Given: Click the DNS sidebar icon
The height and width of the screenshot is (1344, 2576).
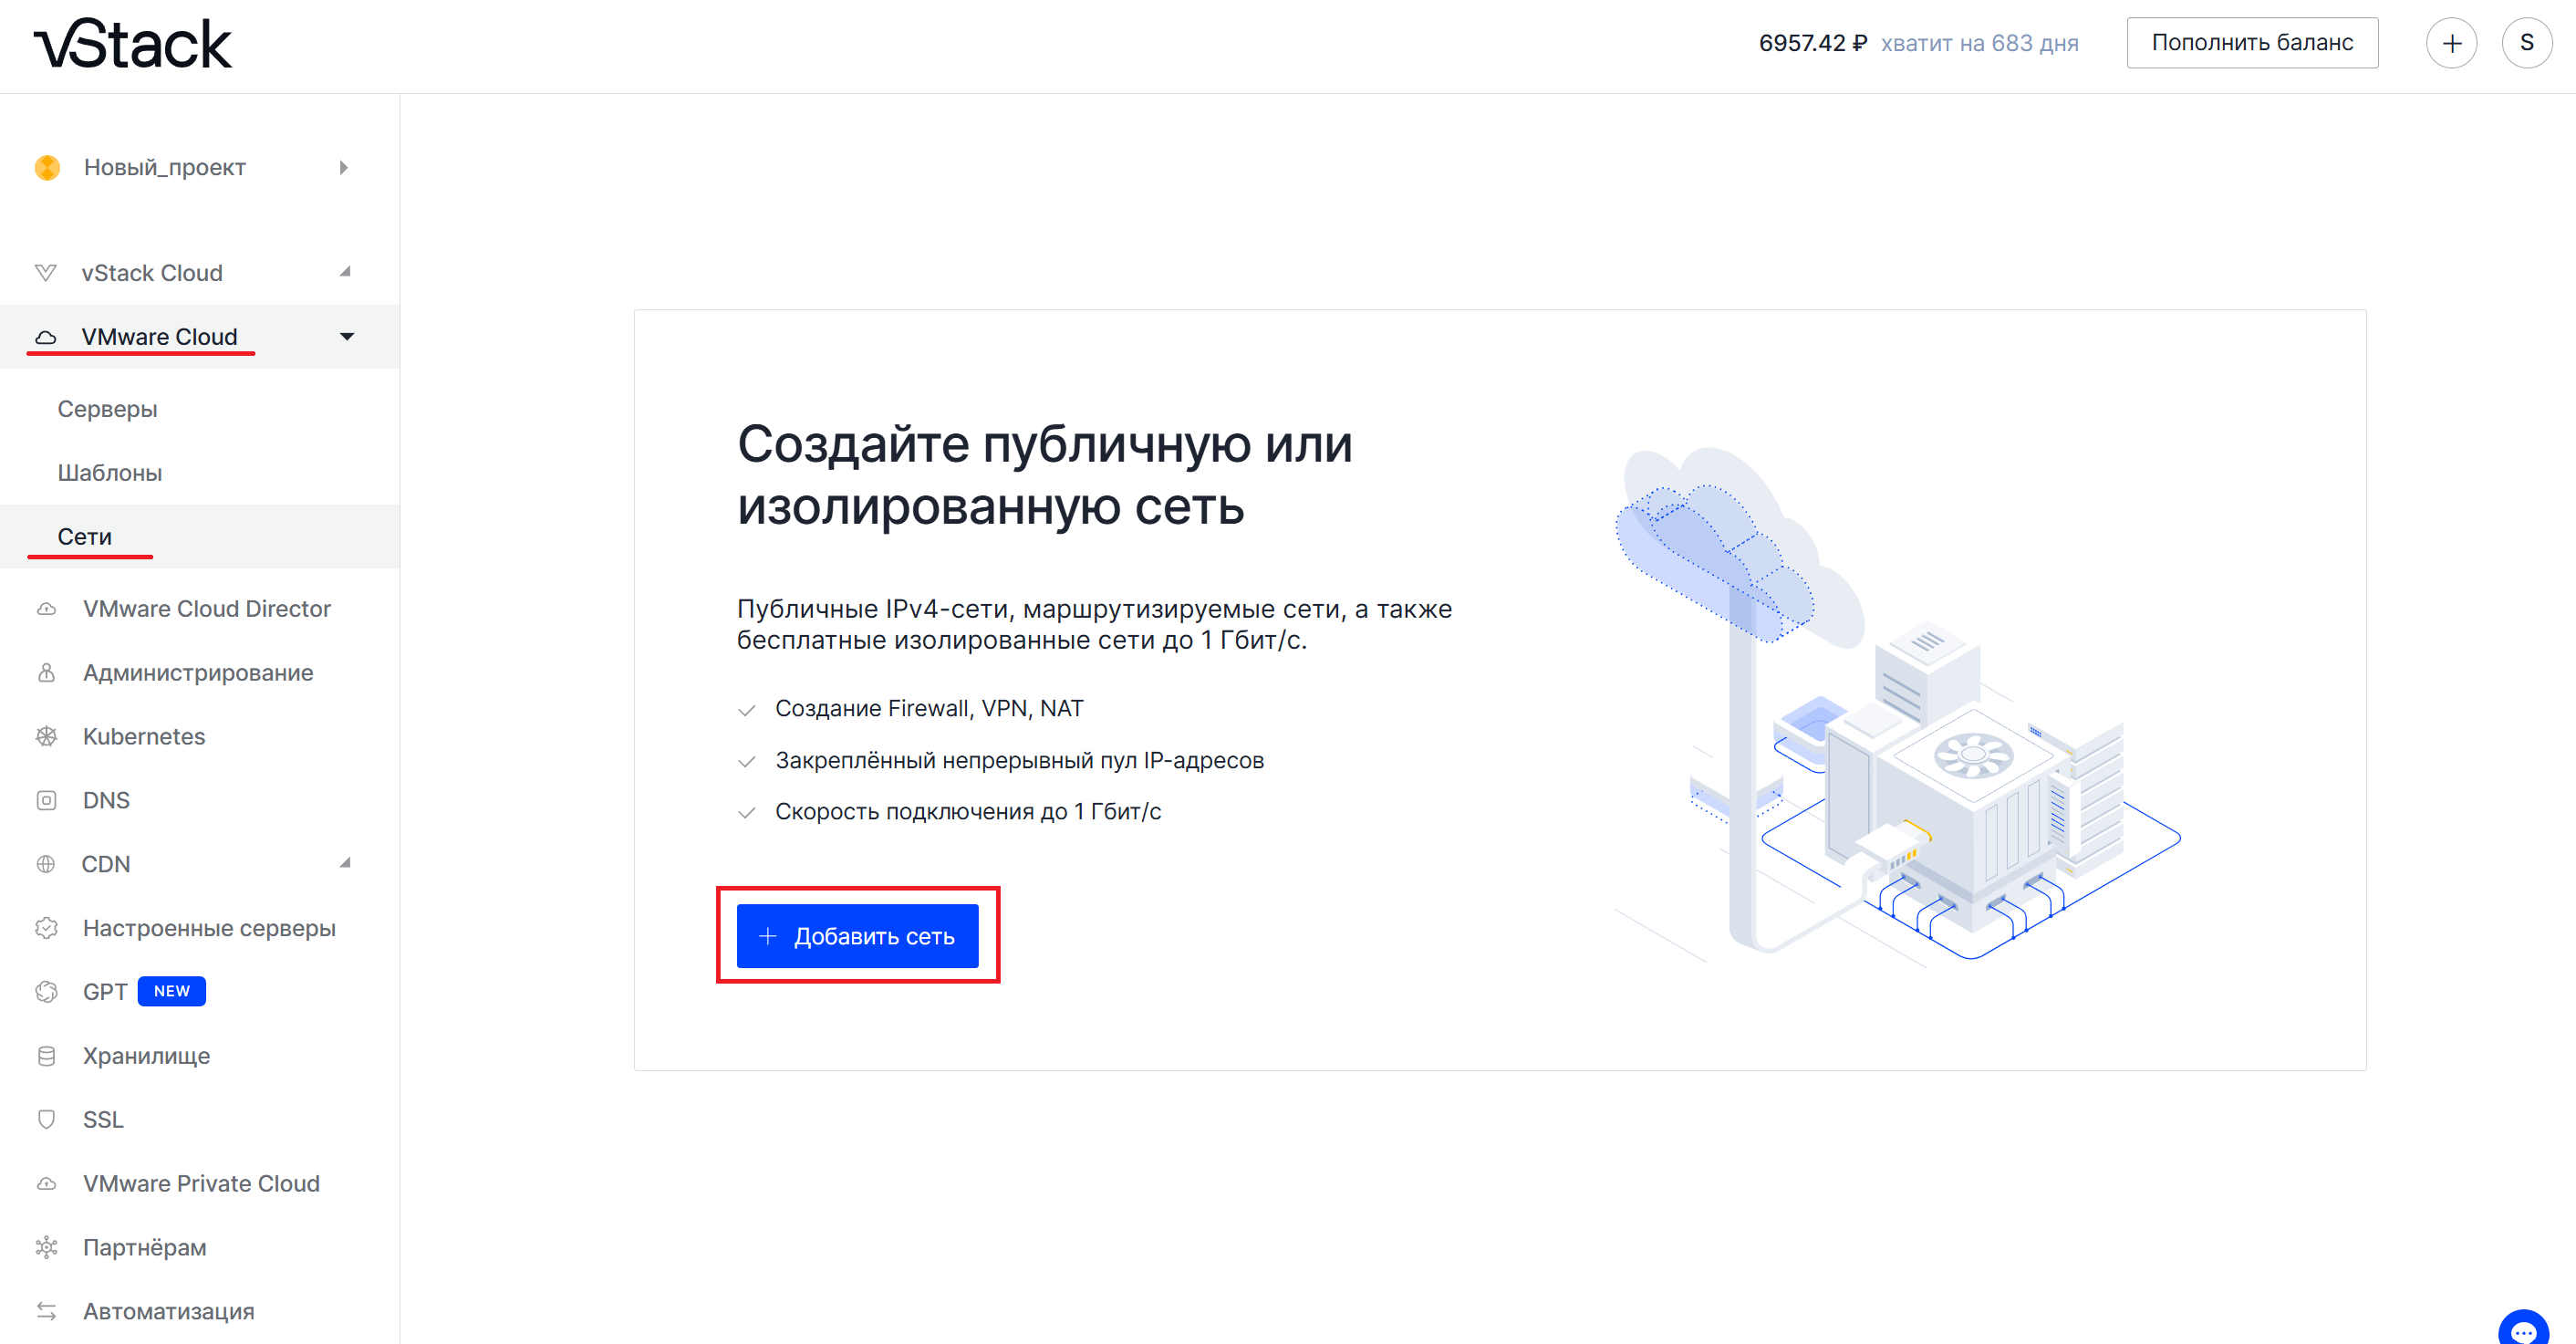Looking at the screenshot, I should [46, 800].
